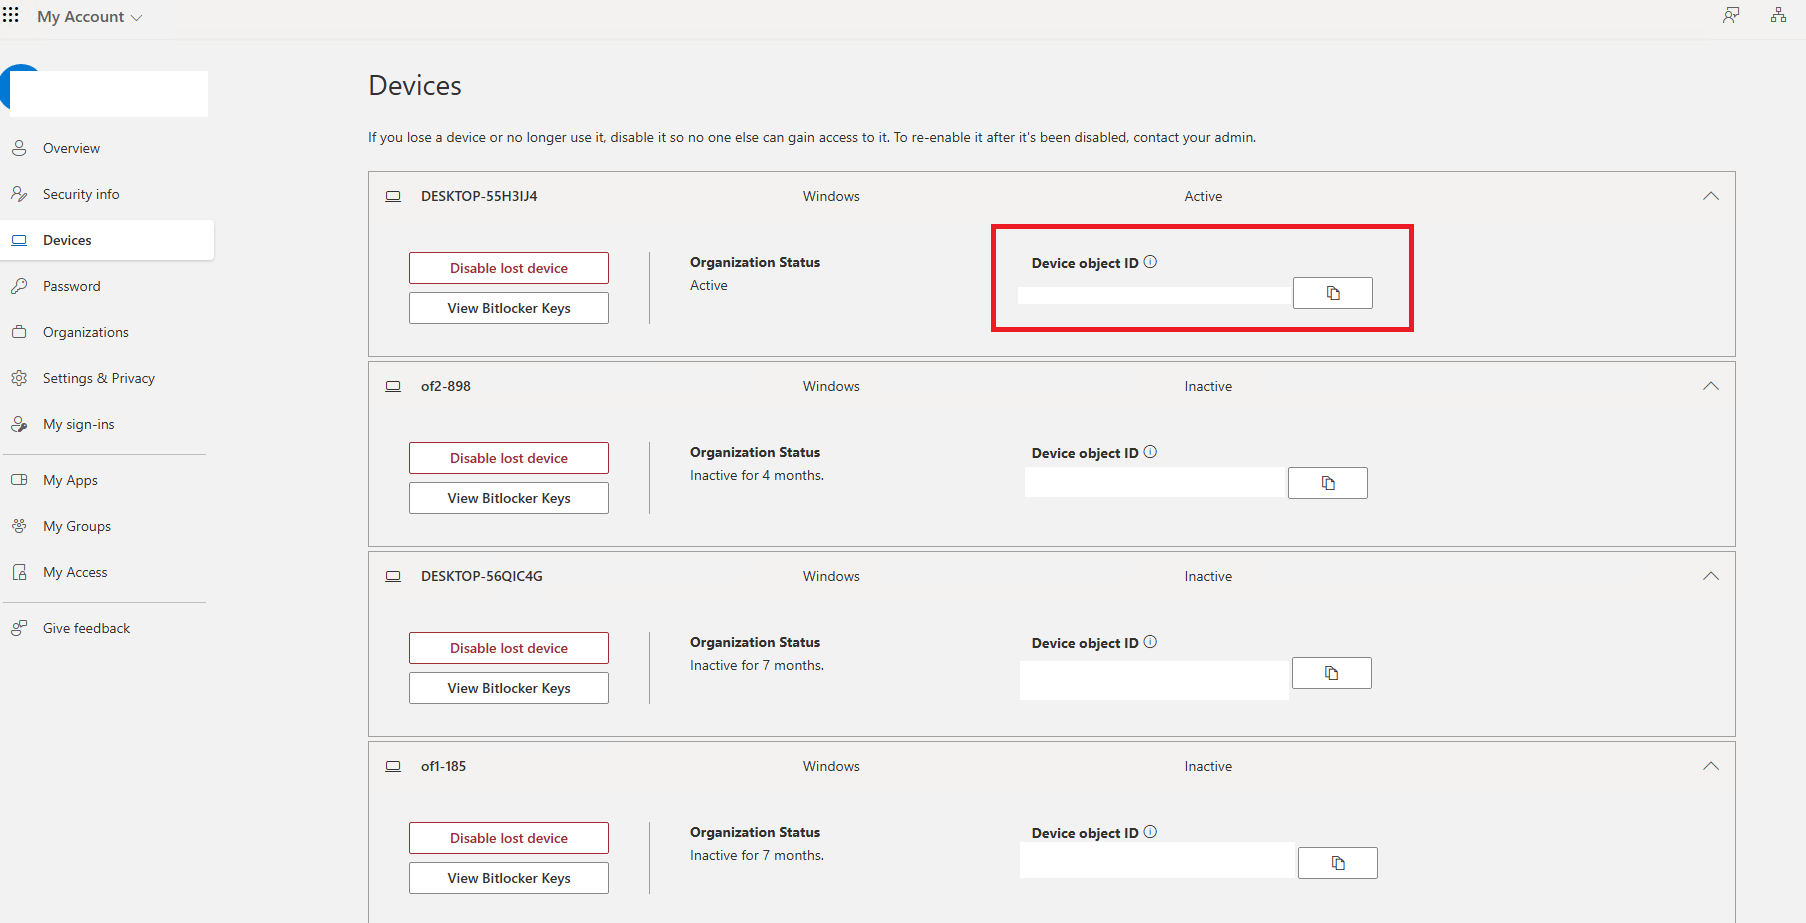Copy Device object ID of DESKTOP-55H3IJ4
The image size is (1806, 923).
tap(1333, 293)
